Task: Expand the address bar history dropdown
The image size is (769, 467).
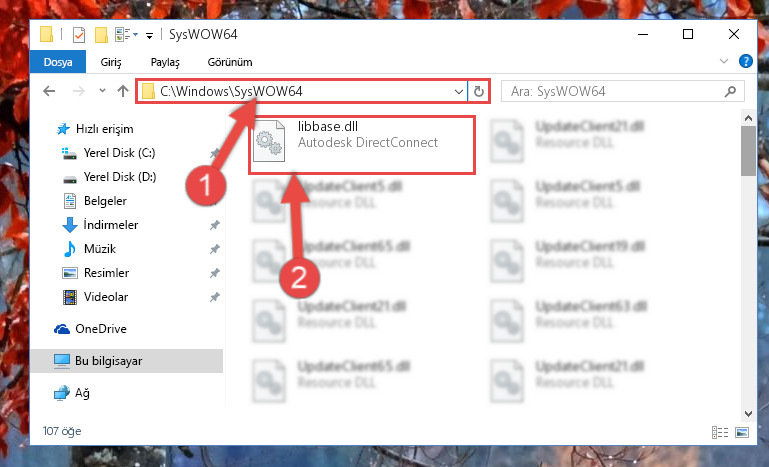Action: click(459, 92)
